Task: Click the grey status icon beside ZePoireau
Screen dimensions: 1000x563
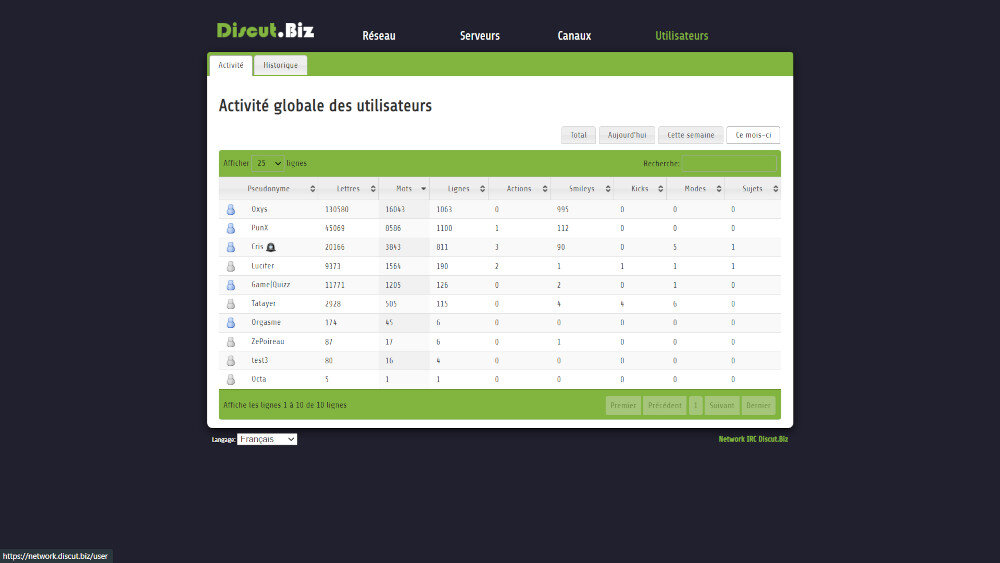Action: pos(230,342)
